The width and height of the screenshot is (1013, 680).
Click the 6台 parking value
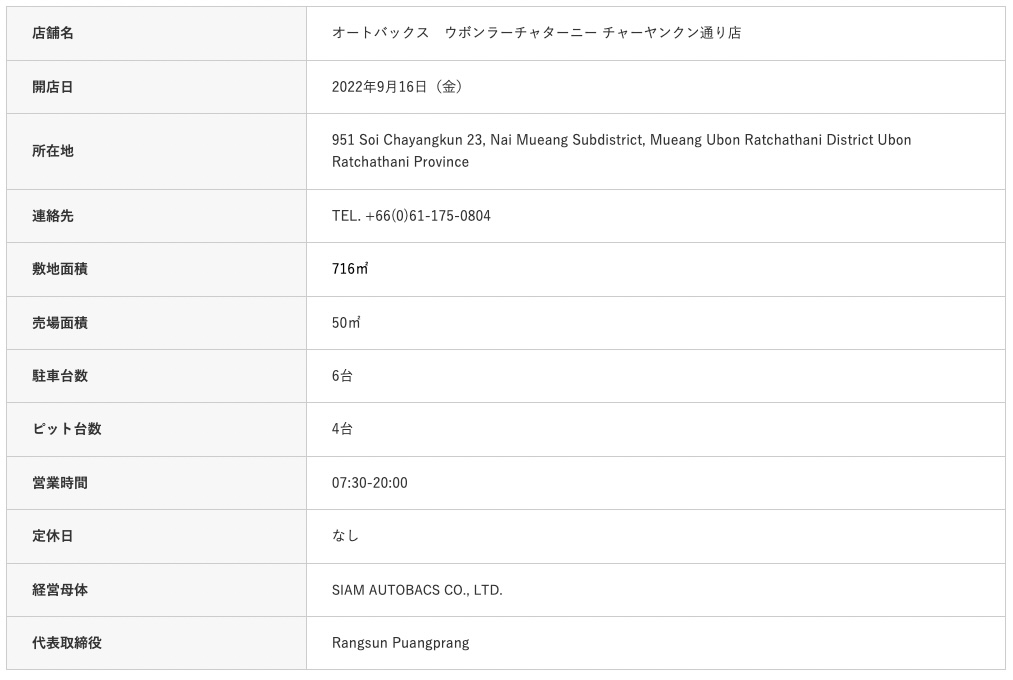click(342, 376)
